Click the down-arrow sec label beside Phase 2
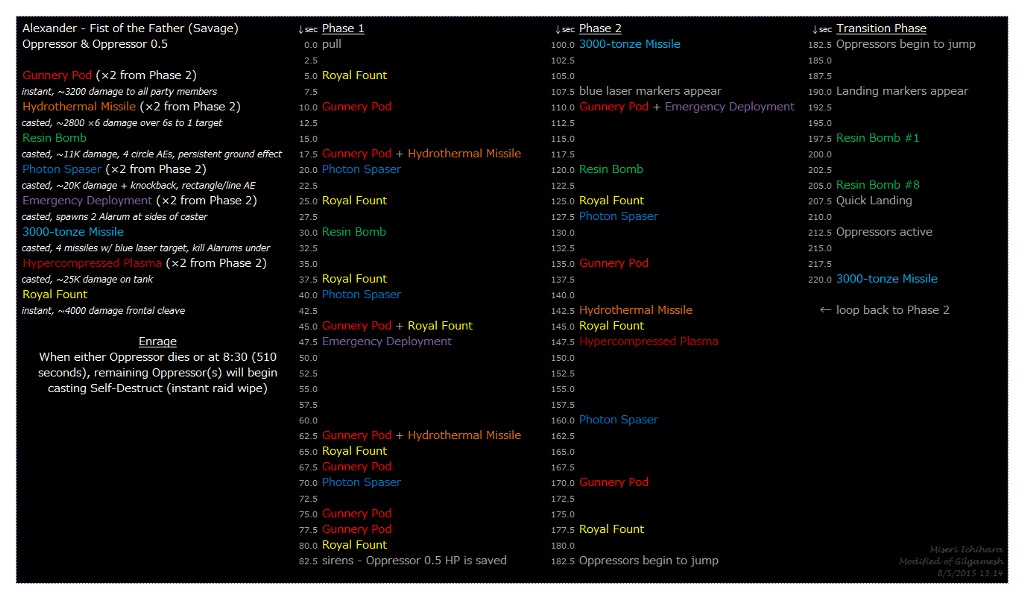Viewport: 1024px width, 599px height. tap(565, 29)
